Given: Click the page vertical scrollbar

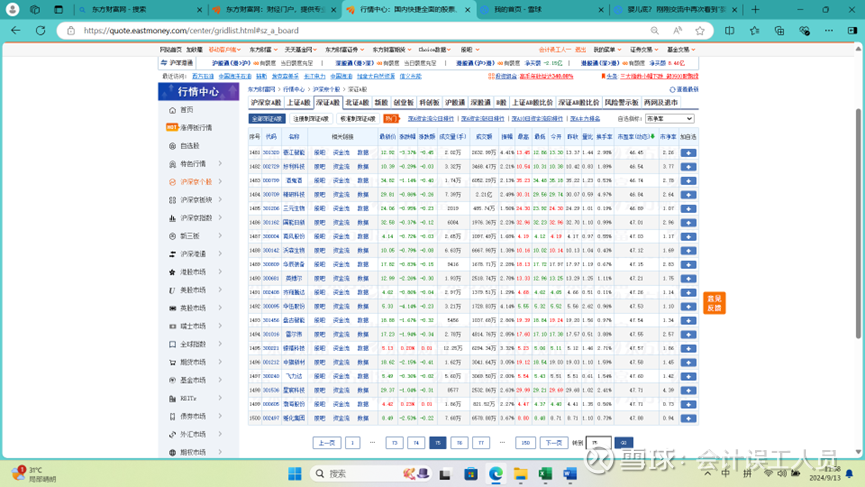Looking at the screenshot, I should (x=858, y=223).
